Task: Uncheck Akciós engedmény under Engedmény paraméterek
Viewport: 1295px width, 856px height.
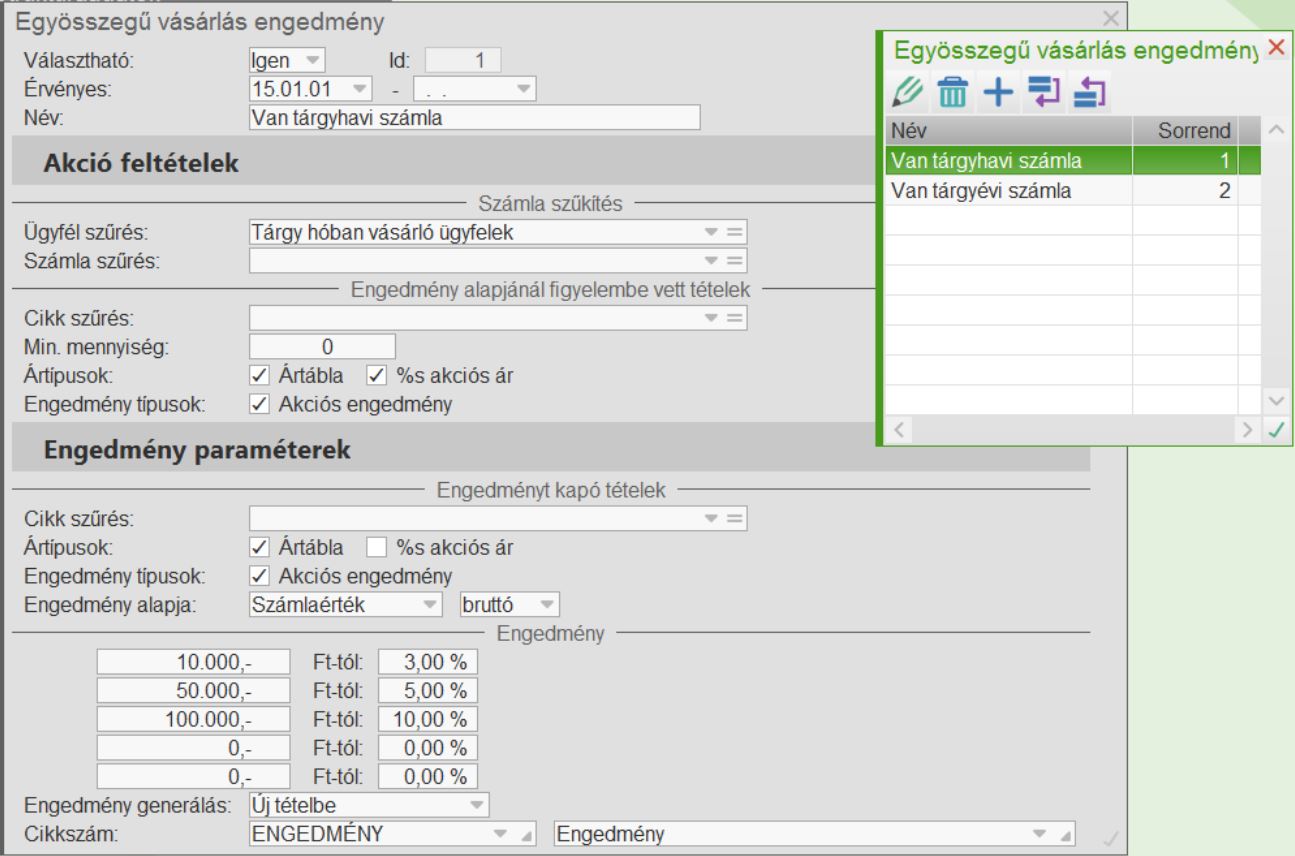Action: point(258,576)
